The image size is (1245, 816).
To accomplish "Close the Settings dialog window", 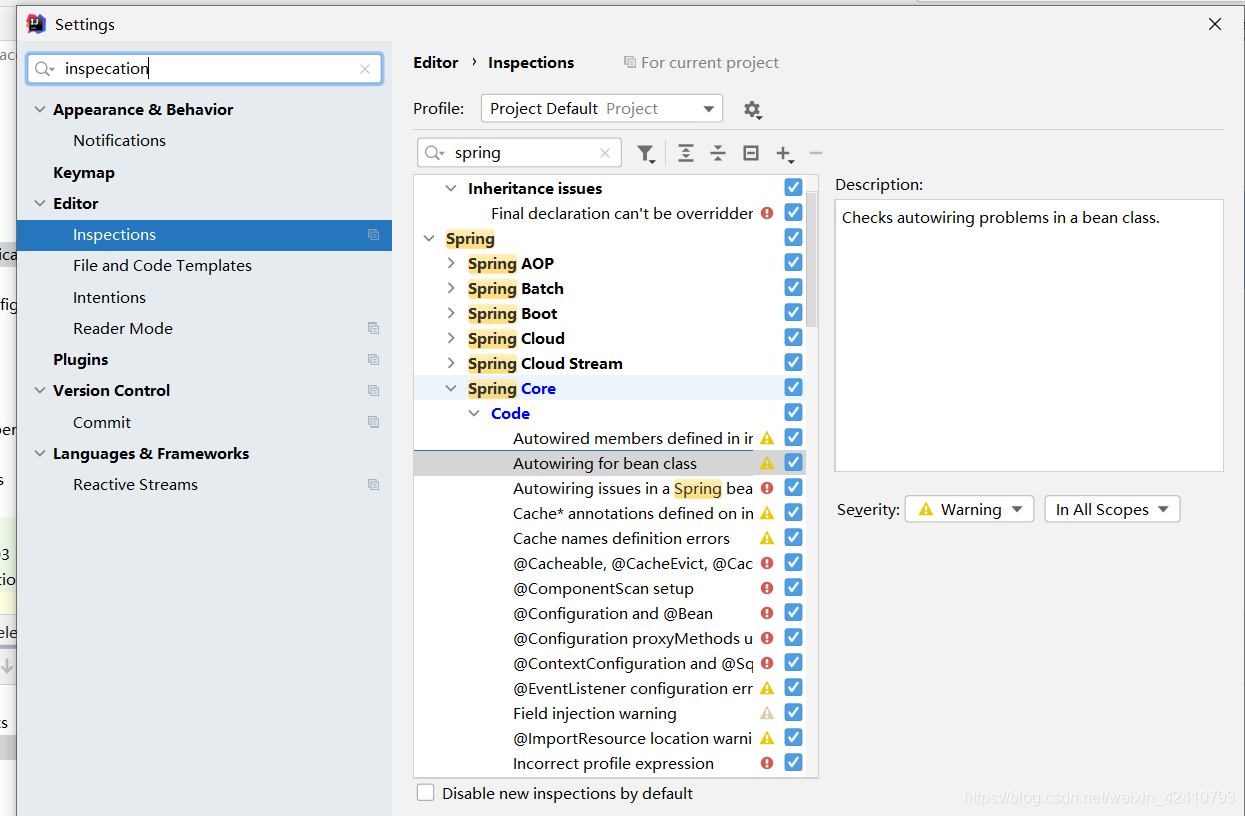I will point(1215,24).
